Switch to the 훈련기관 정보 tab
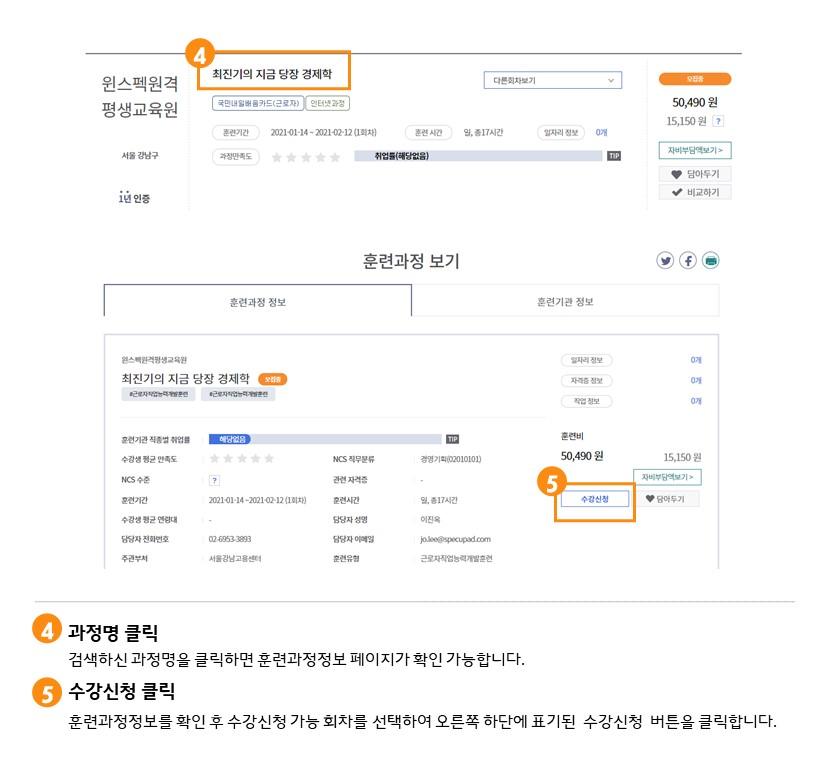Viewport: 828px width, 779px height. point(565,301)
